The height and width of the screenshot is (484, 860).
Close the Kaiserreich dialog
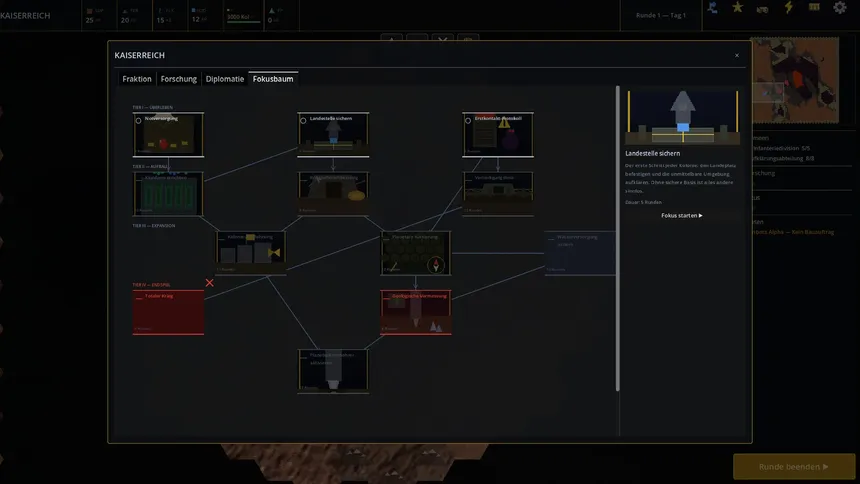pos(737,55)
